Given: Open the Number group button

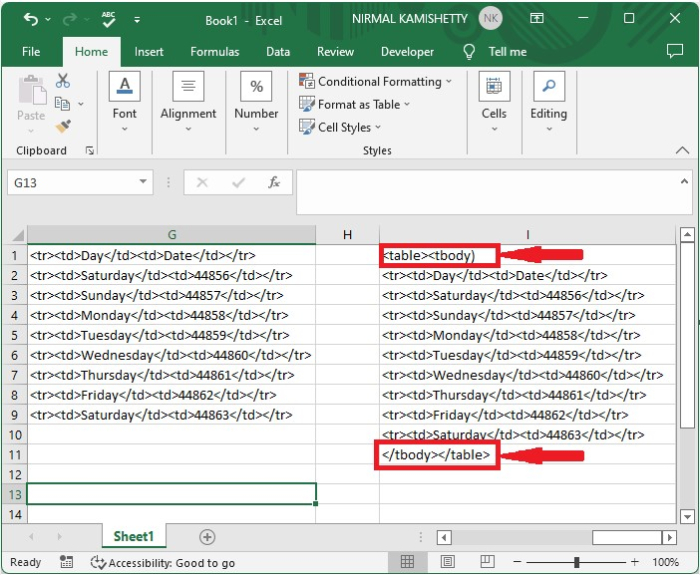Looking at the screenshot, I should (x=256, y=102).
